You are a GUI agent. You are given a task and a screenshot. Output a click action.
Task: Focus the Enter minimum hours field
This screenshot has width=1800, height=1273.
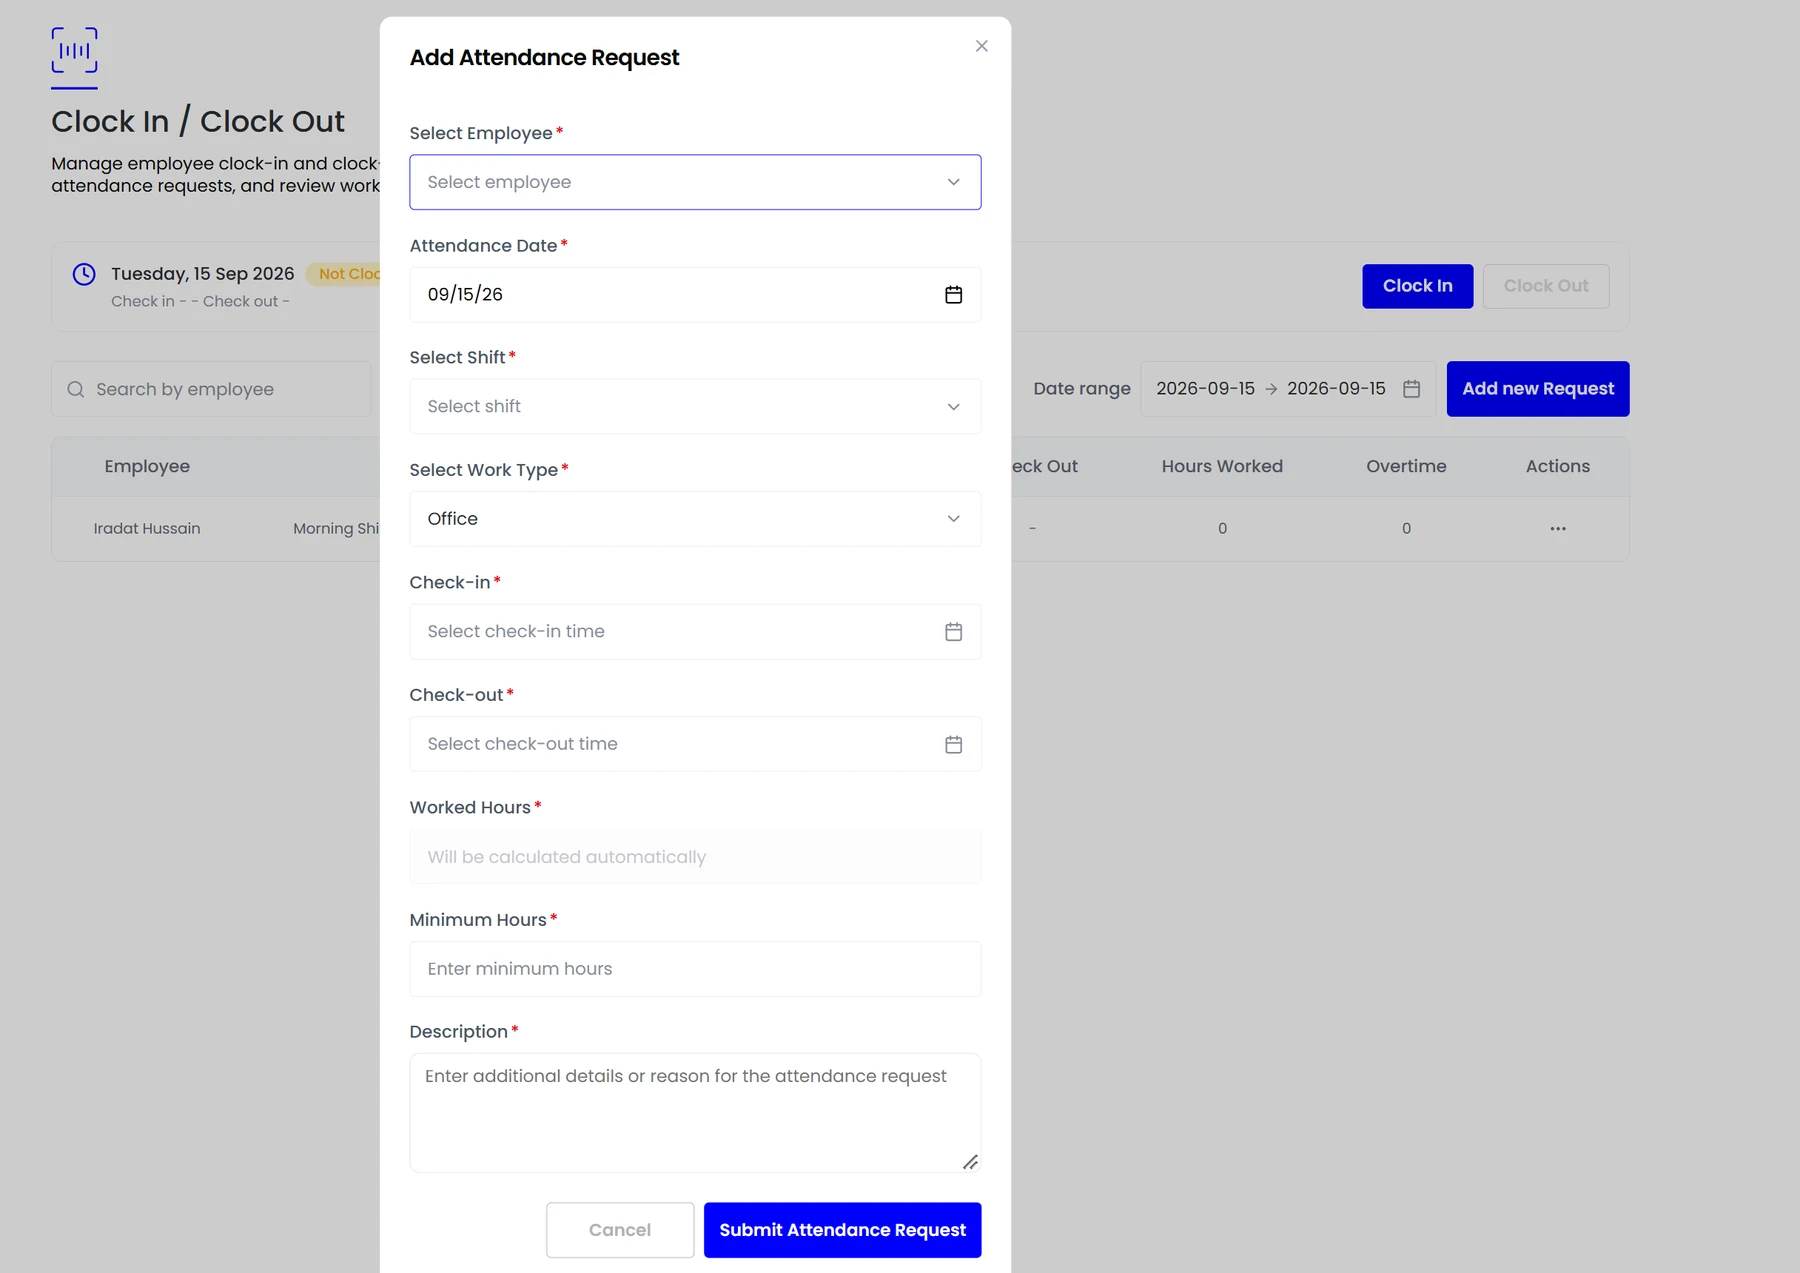pyautogui.click(x=695, y=969)
